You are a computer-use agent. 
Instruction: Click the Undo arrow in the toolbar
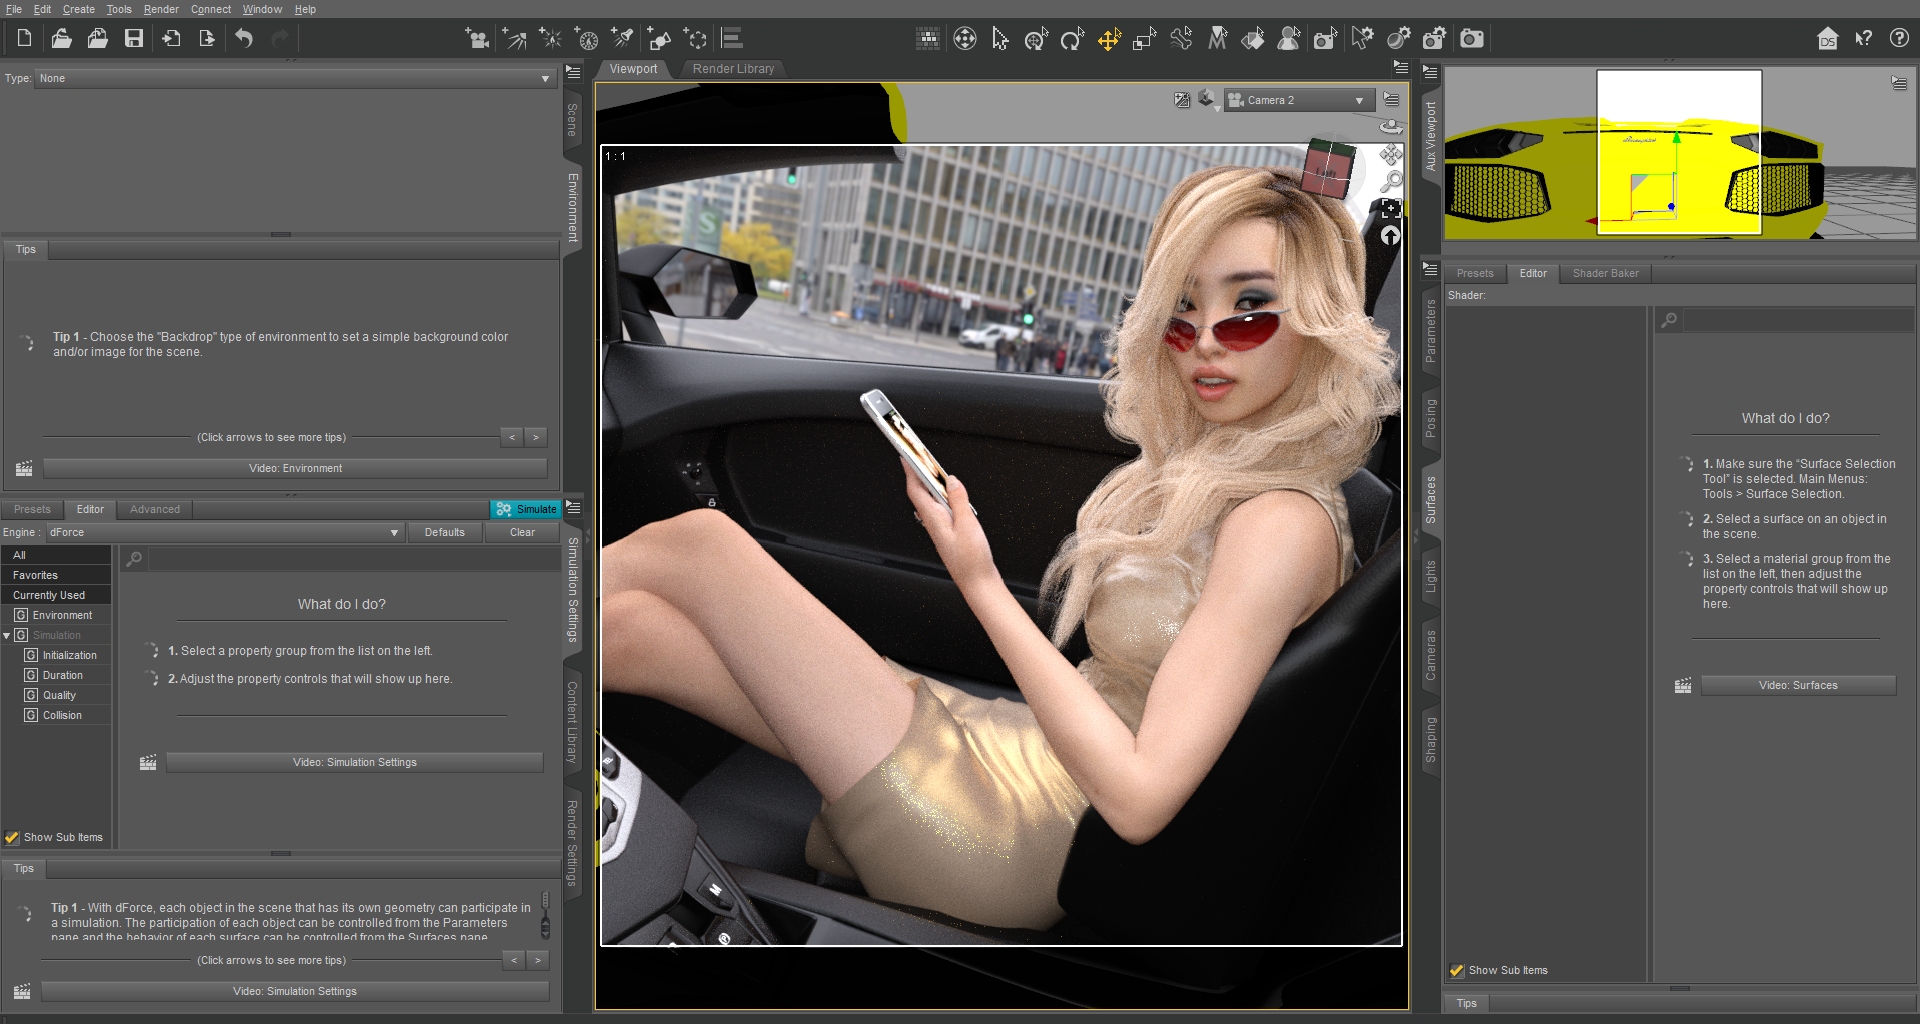[x=244, y=39]
